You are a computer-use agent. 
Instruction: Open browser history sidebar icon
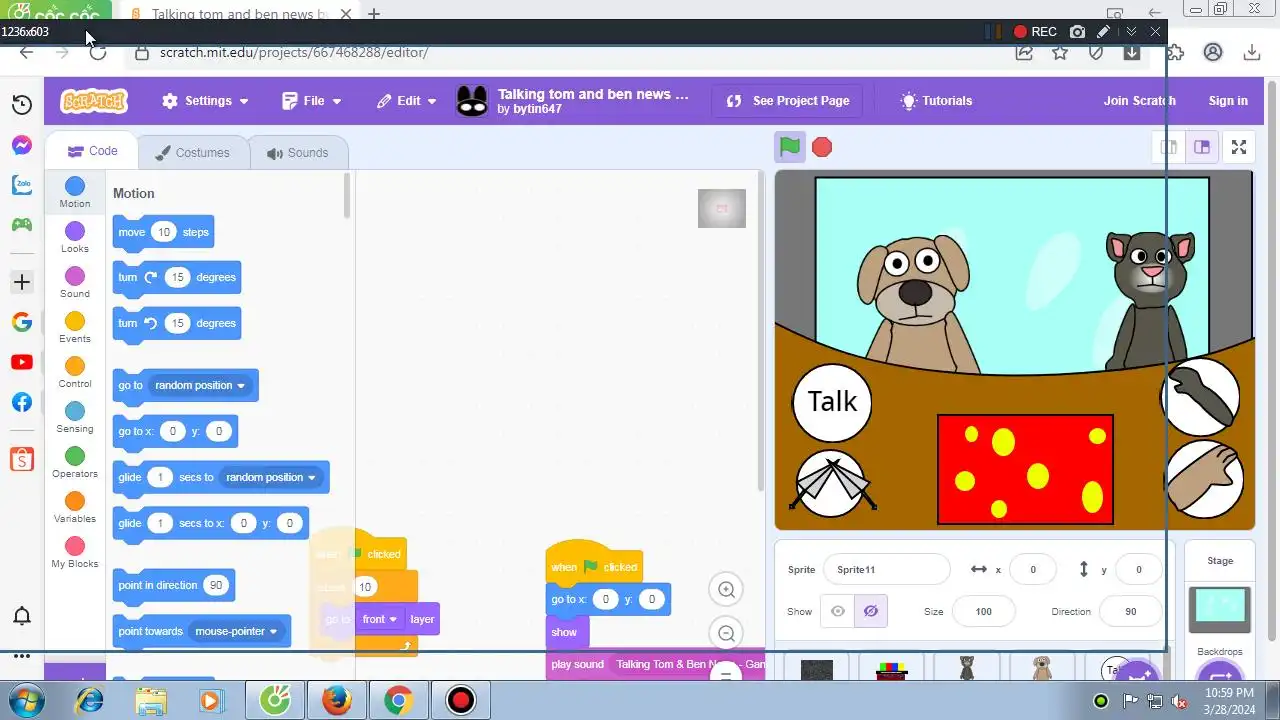[x=22, y=105]
